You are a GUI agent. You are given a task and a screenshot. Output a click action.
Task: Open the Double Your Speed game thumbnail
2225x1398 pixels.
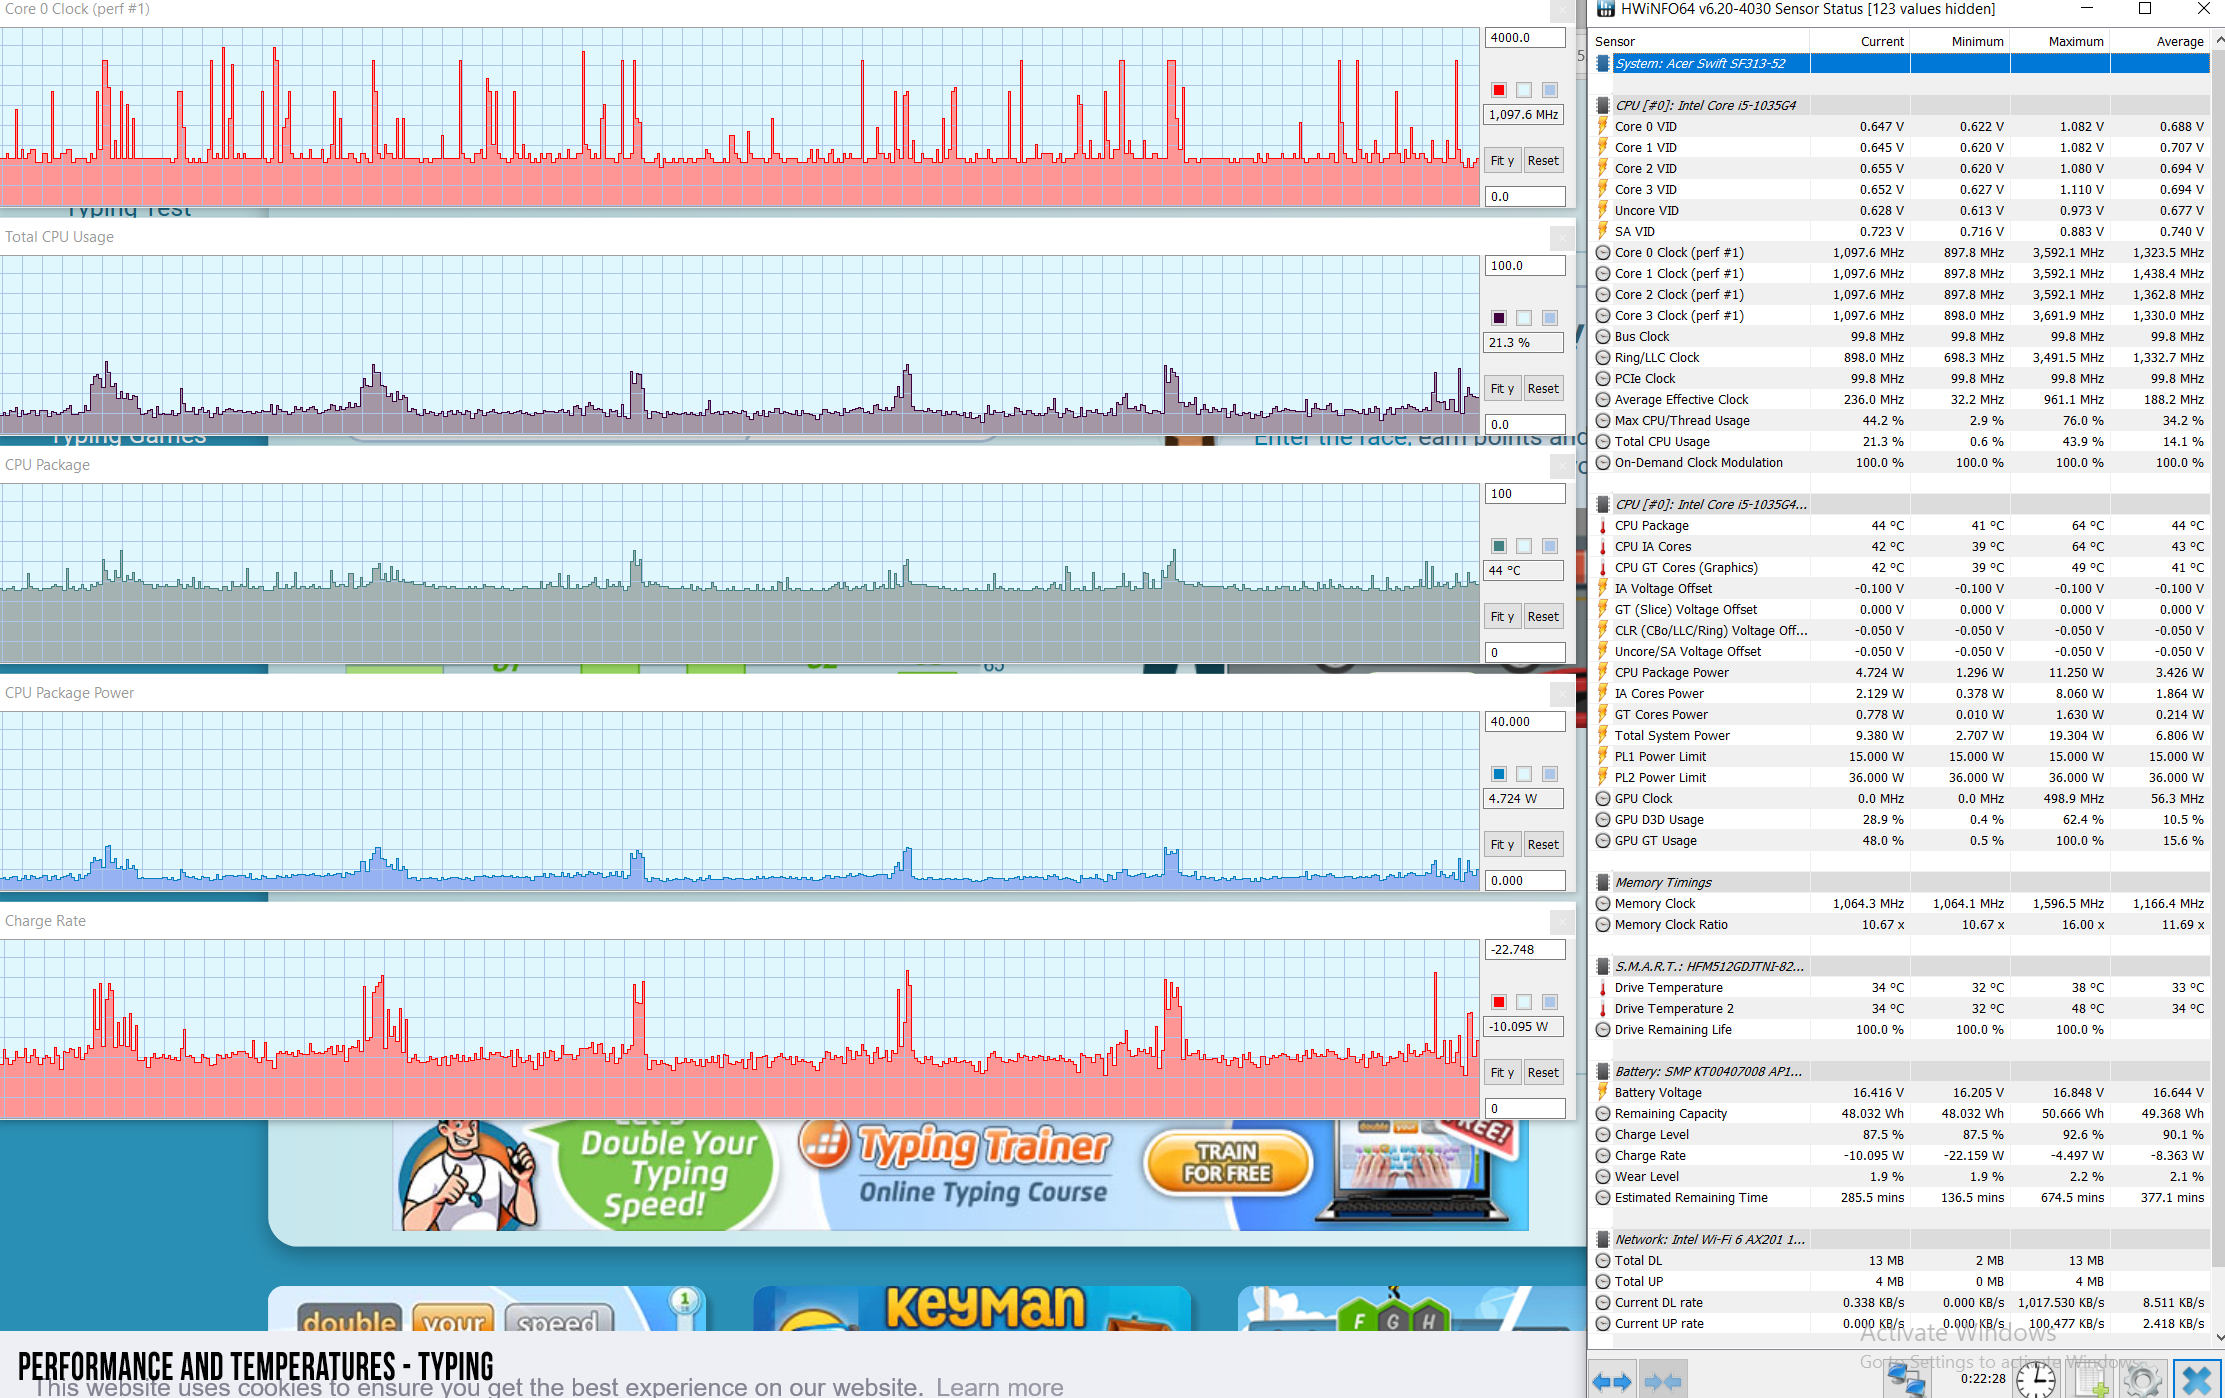coord(487,1309)
